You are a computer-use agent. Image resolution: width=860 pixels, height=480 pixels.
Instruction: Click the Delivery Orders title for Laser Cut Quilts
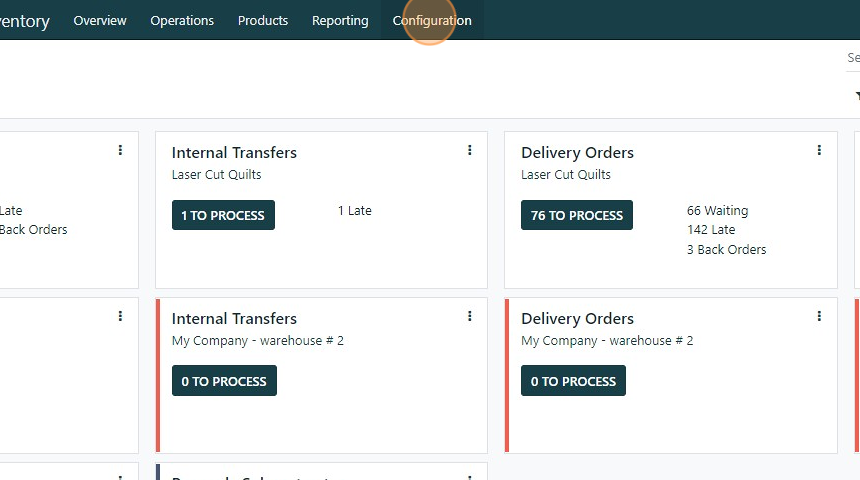point(577,153)
